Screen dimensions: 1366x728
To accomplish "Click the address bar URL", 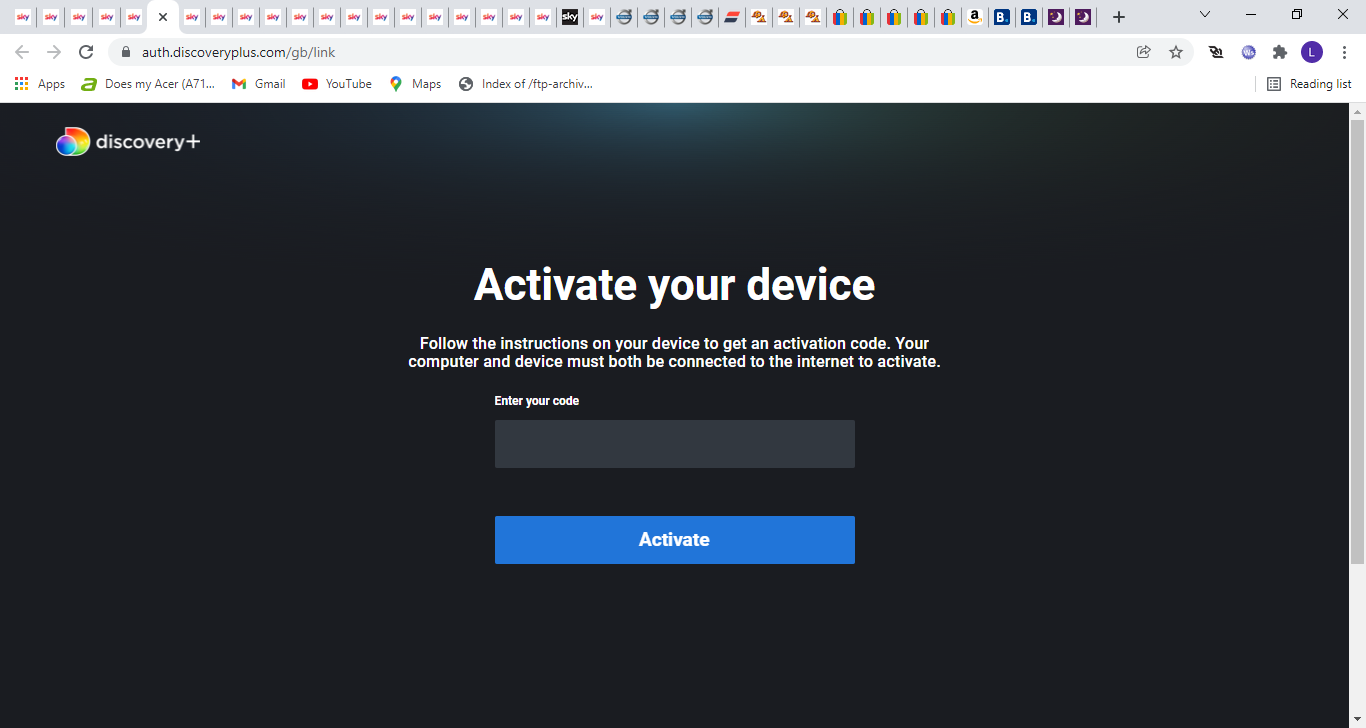I will click(238, 52).
